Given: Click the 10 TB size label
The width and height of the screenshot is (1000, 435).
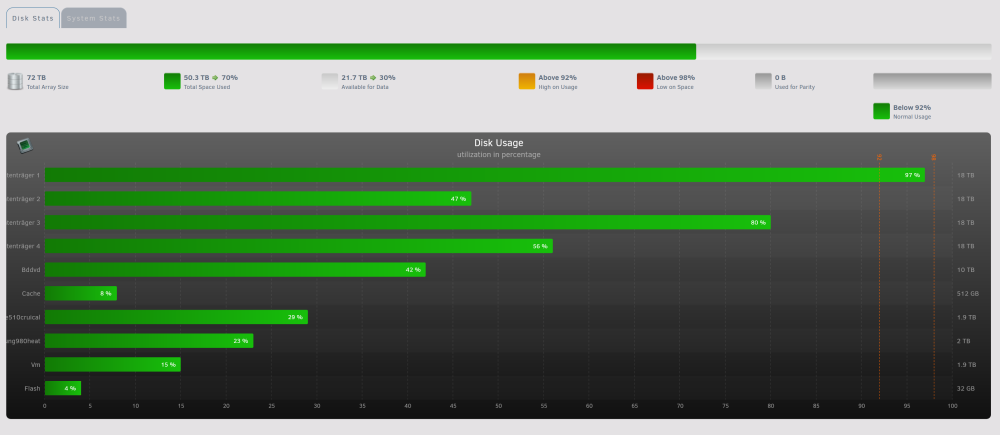Looking at the screenshot, I should pos(966,270).
